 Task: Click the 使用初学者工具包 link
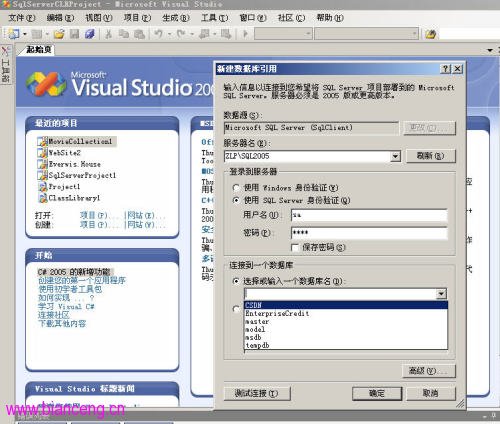70,289
